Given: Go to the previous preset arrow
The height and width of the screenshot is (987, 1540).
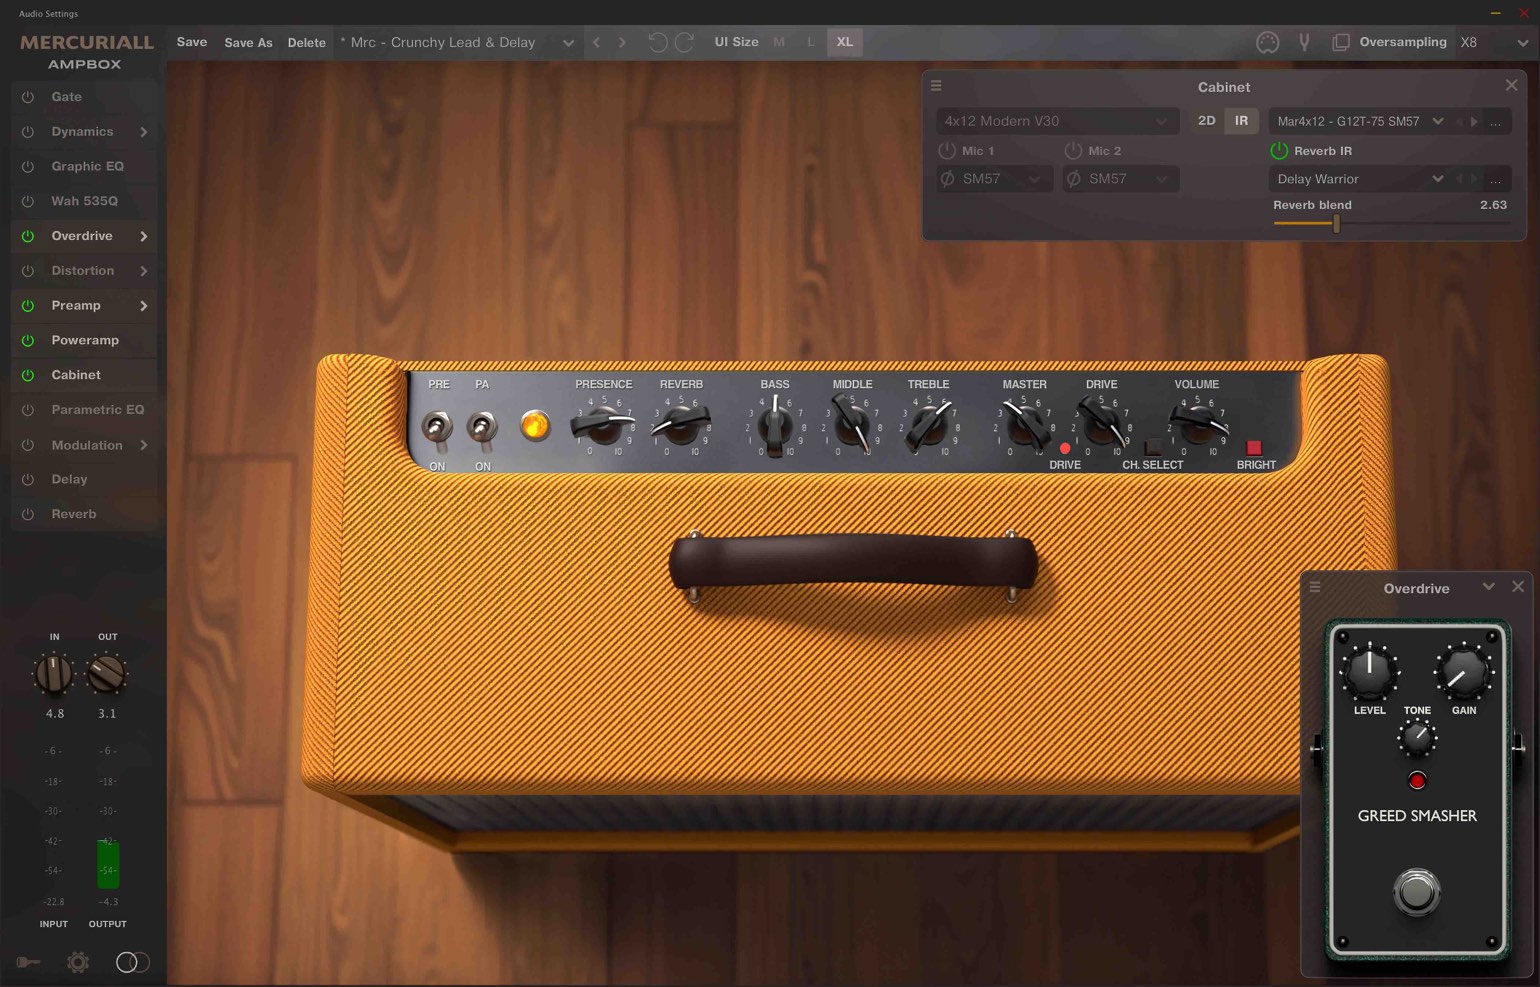Looking at the screenshot, I should point(597,42).
